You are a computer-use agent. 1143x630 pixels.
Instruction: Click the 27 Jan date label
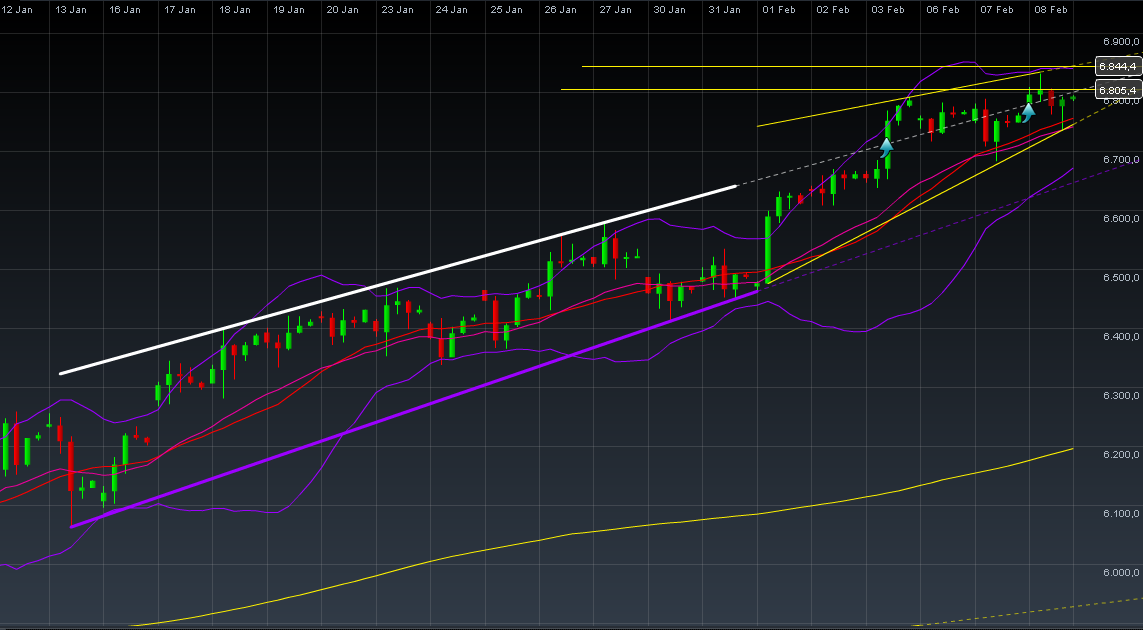614,9
